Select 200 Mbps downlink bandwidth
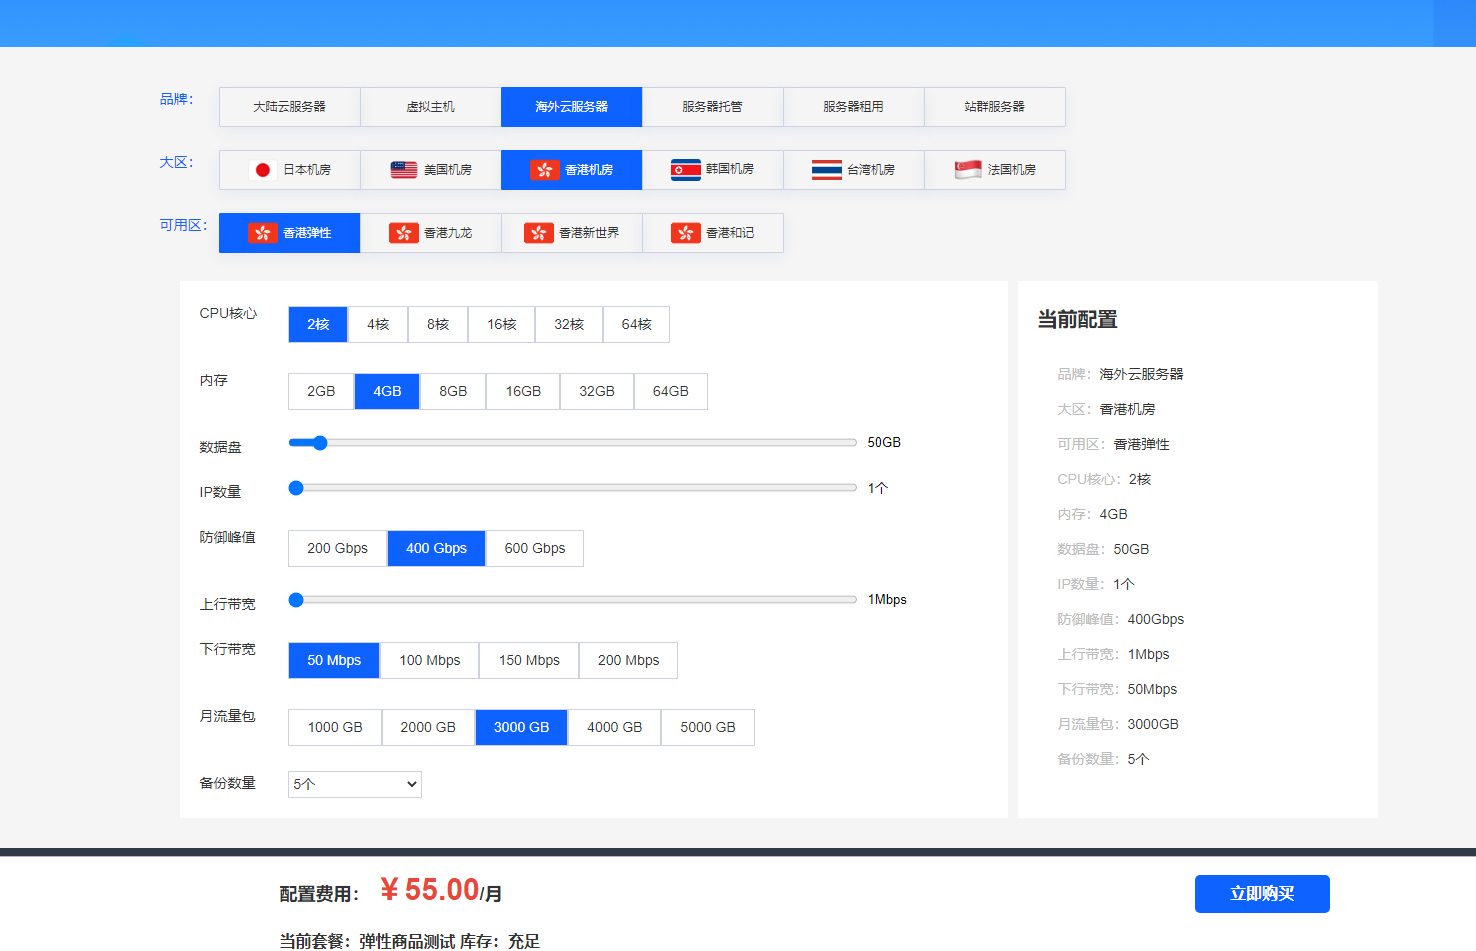This screenshot has width=1476, height=951. pos(629,661)
